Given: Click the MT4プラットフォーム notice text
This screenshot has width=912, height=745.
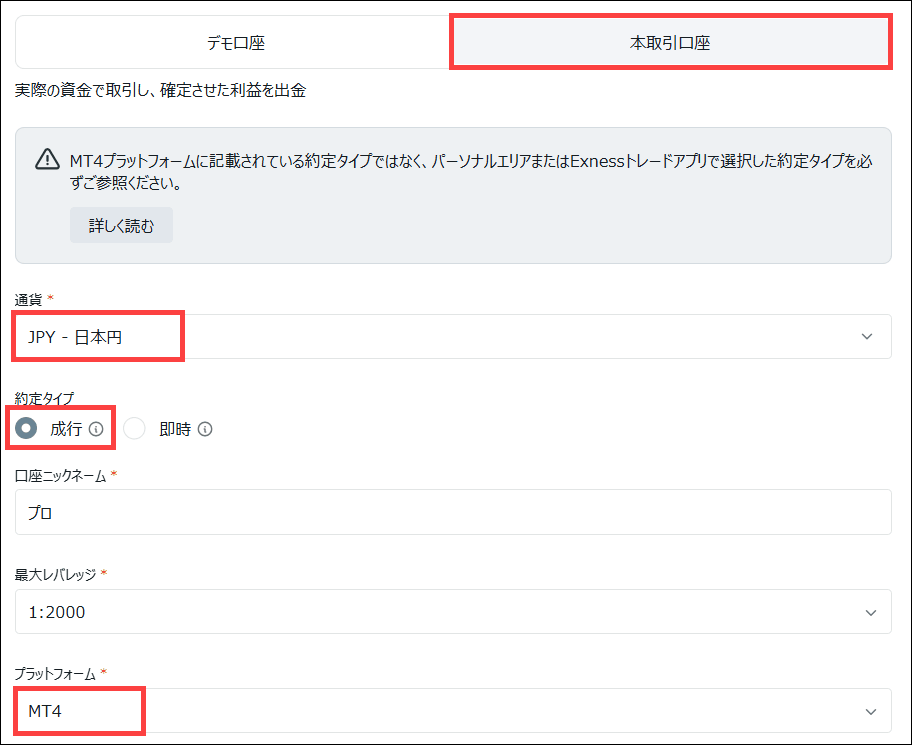Looking at the screenshot, I should click(471, 172).
